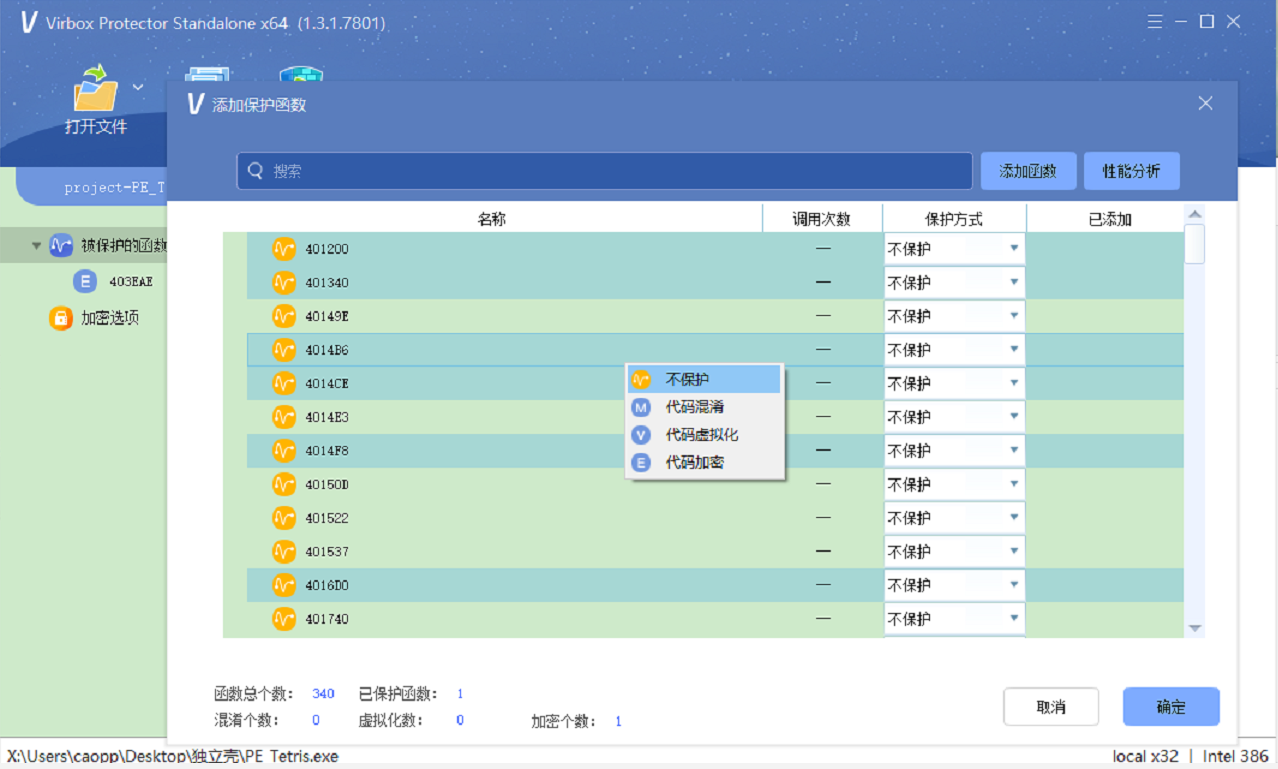Viewport: 1278px width, 769px height.
Task: Click the function icon beside 4016D0
Action: coord(284,585)
